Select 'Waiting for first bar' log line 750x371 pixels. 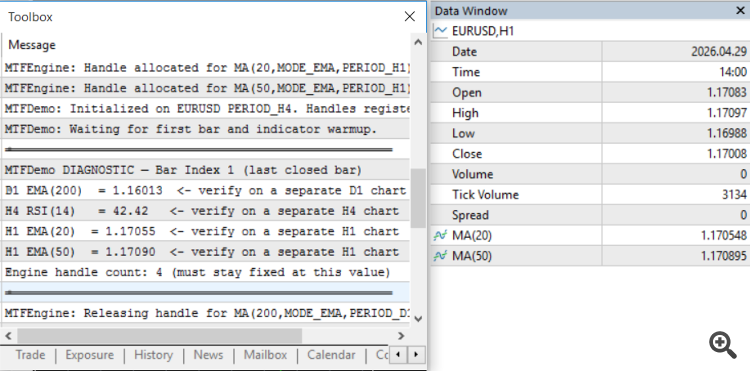pyautogui.click(x=206, y=129)
